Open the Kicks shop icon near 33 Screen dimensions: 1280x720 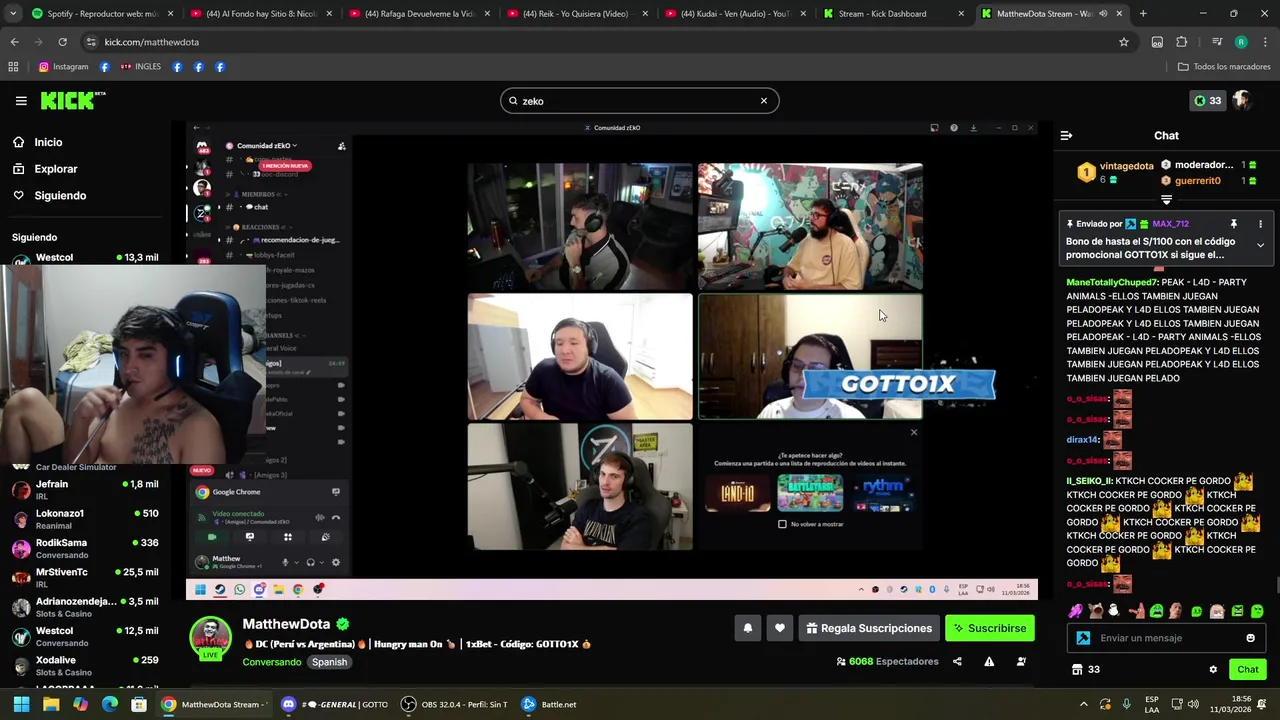pyautogui.click(x=1077, y=670)
